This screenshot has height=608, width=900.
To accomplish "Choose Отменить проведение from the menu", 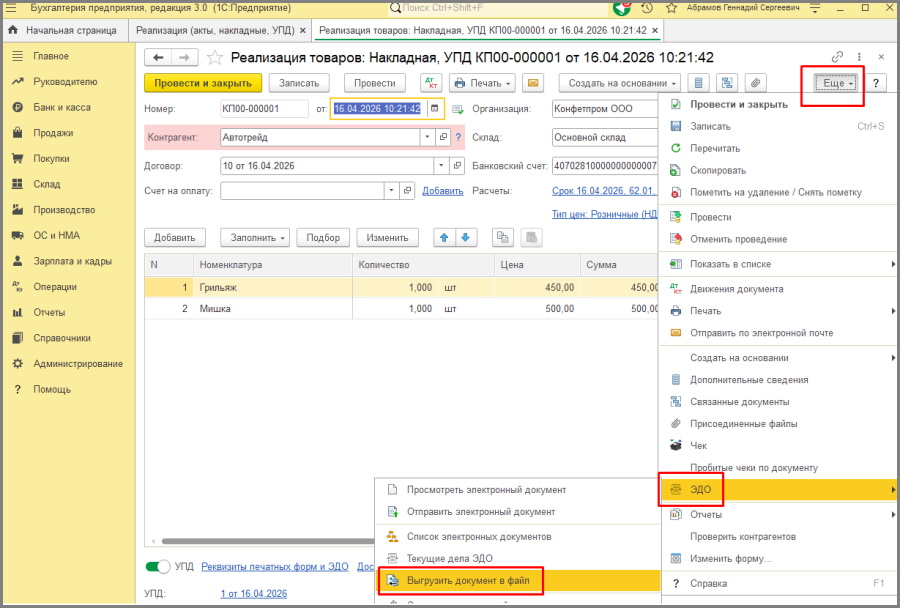I will click(x=738, y=239).
